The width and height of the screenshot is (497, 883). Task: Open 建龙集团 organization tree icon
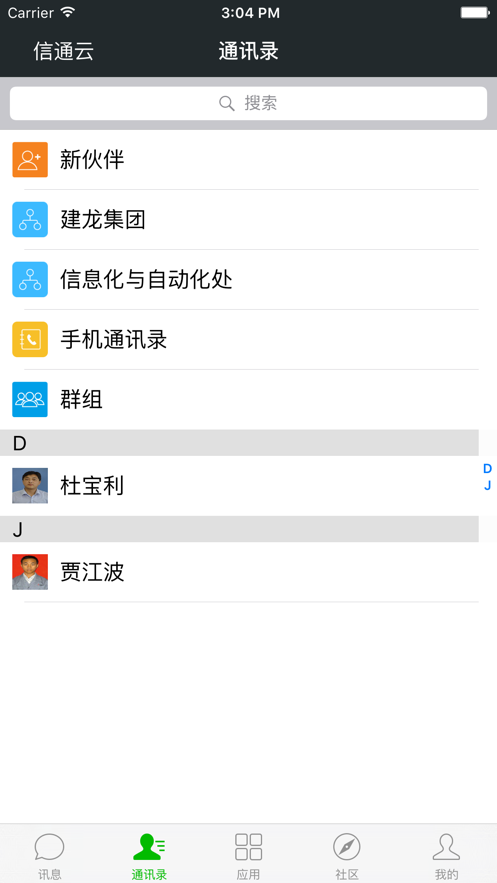point(30,220)
